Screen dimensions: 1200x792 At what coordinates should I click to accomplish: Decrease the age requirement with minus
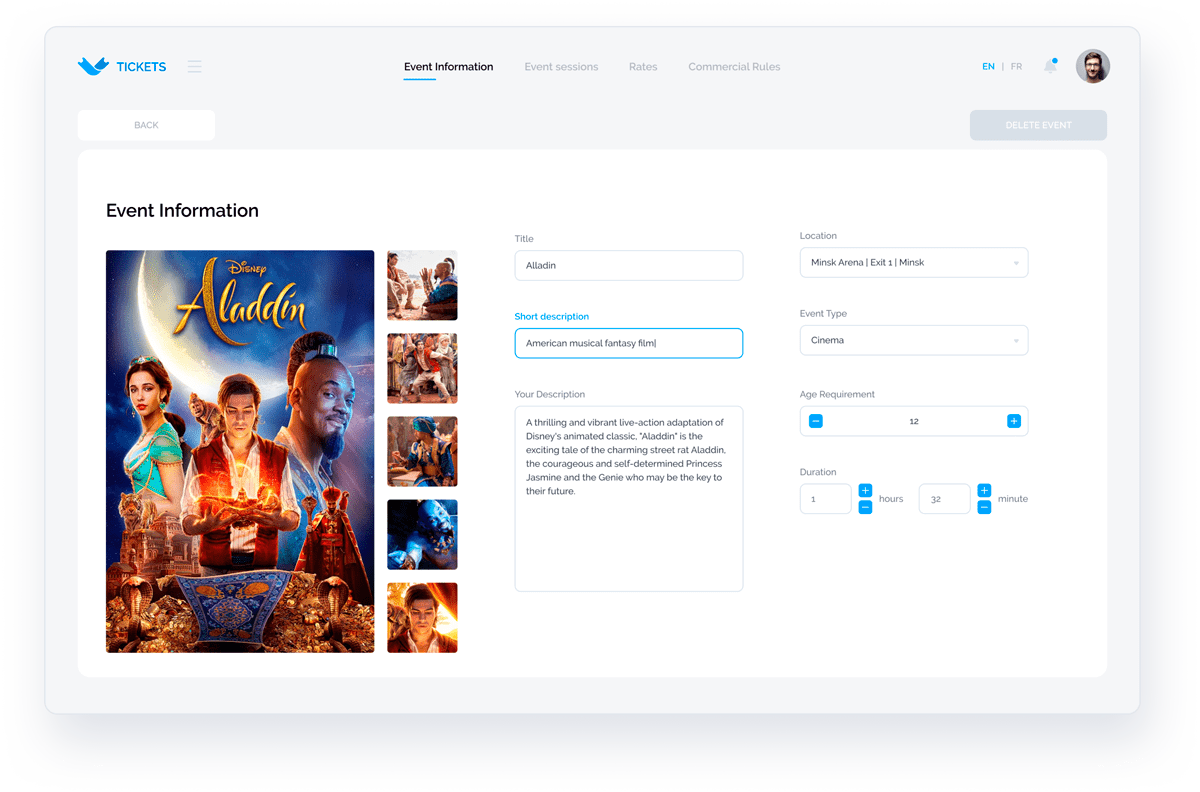(815, 421)
